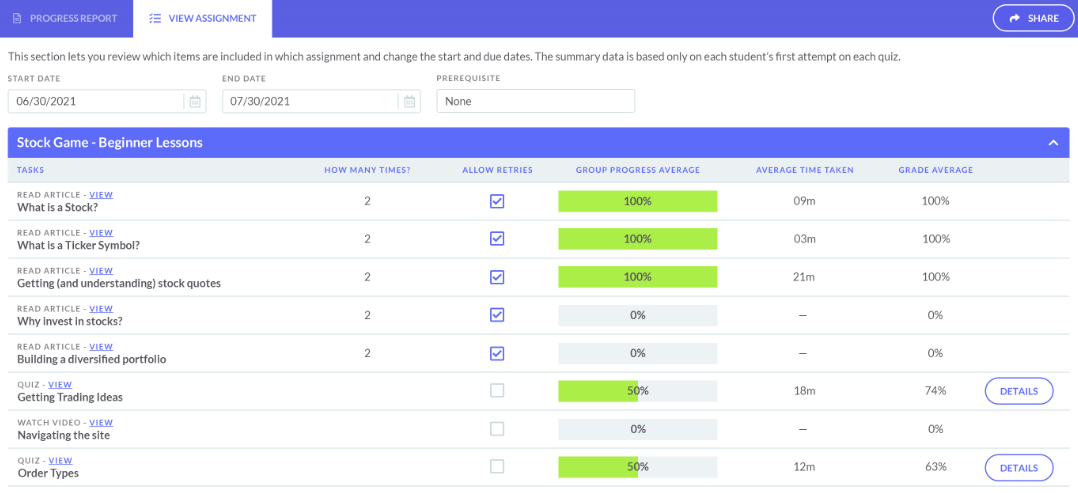Open the End Date calendar icon
This screenshot has width=1078, height=493.
(x=409, y=101)
